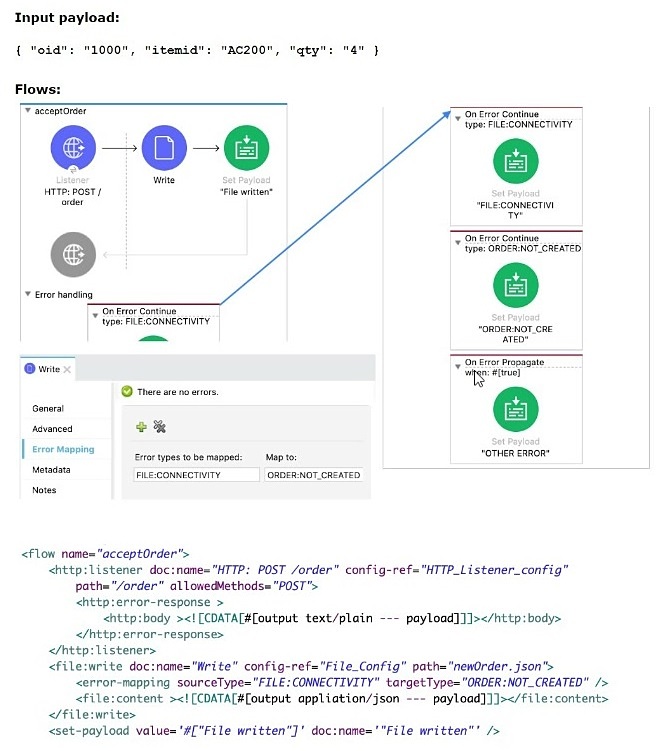
Task: Collapse the acceptOrder flow triangle
Action: 28,111
